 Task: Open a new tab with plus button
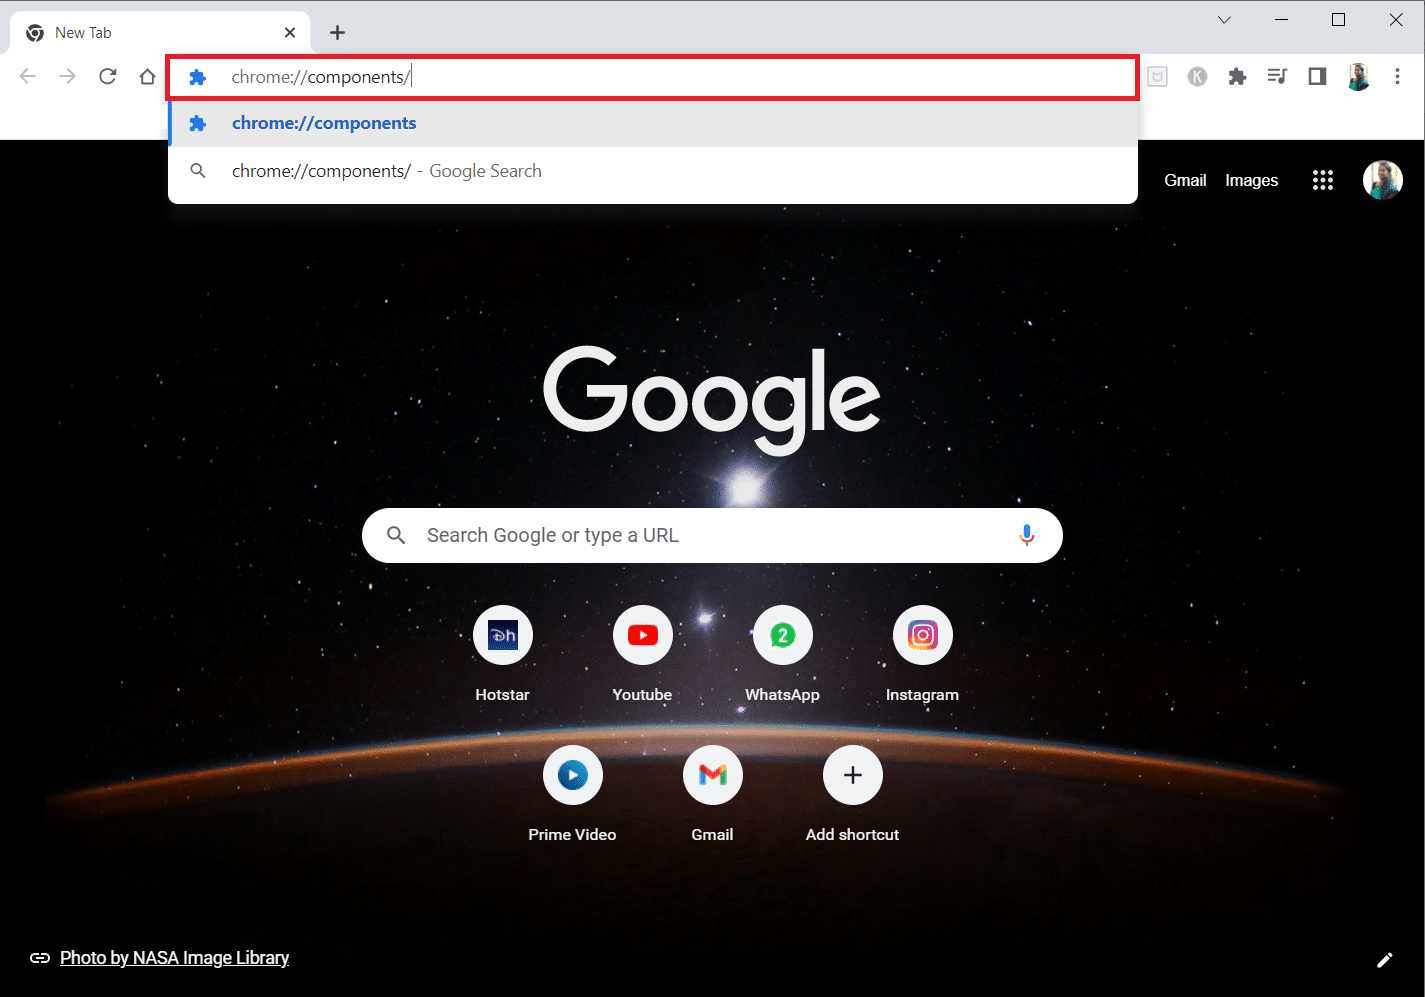tap(338, 33)
